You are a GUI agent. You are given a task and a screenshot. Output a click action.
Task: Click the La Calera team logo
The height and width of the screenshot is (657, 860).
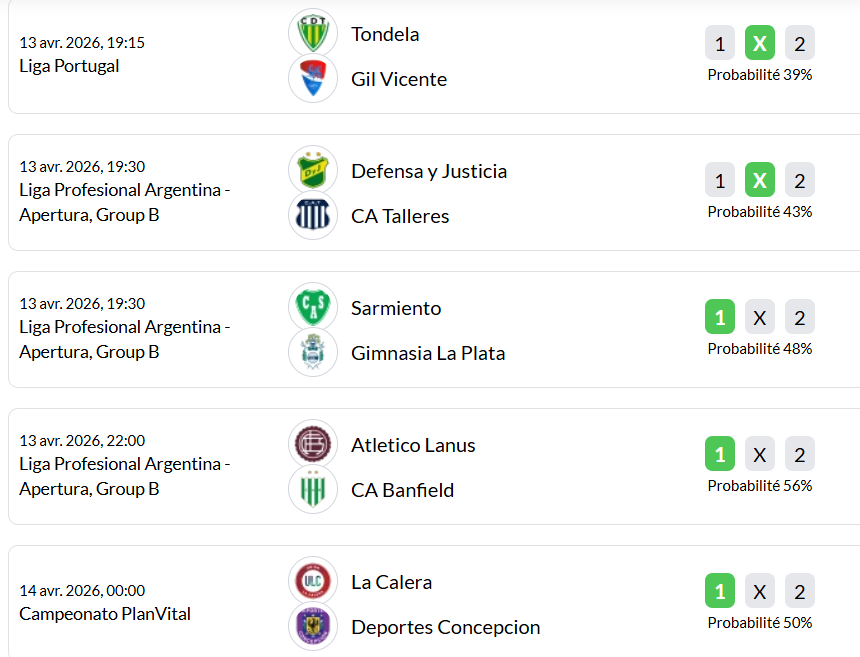313,582
